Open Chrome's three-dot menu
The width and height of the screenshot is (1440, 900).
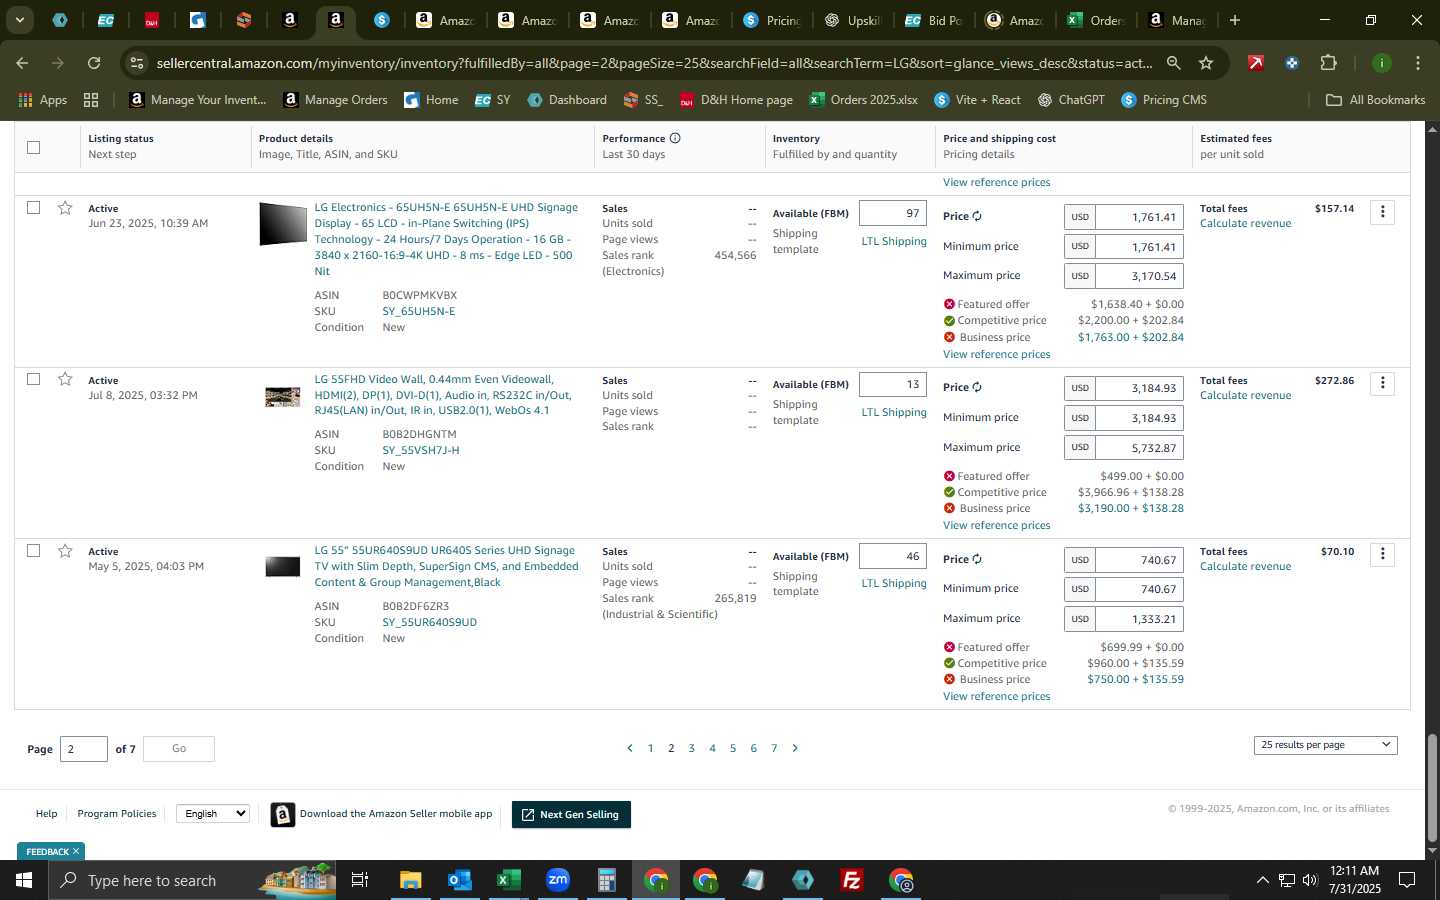point(1418,63)
